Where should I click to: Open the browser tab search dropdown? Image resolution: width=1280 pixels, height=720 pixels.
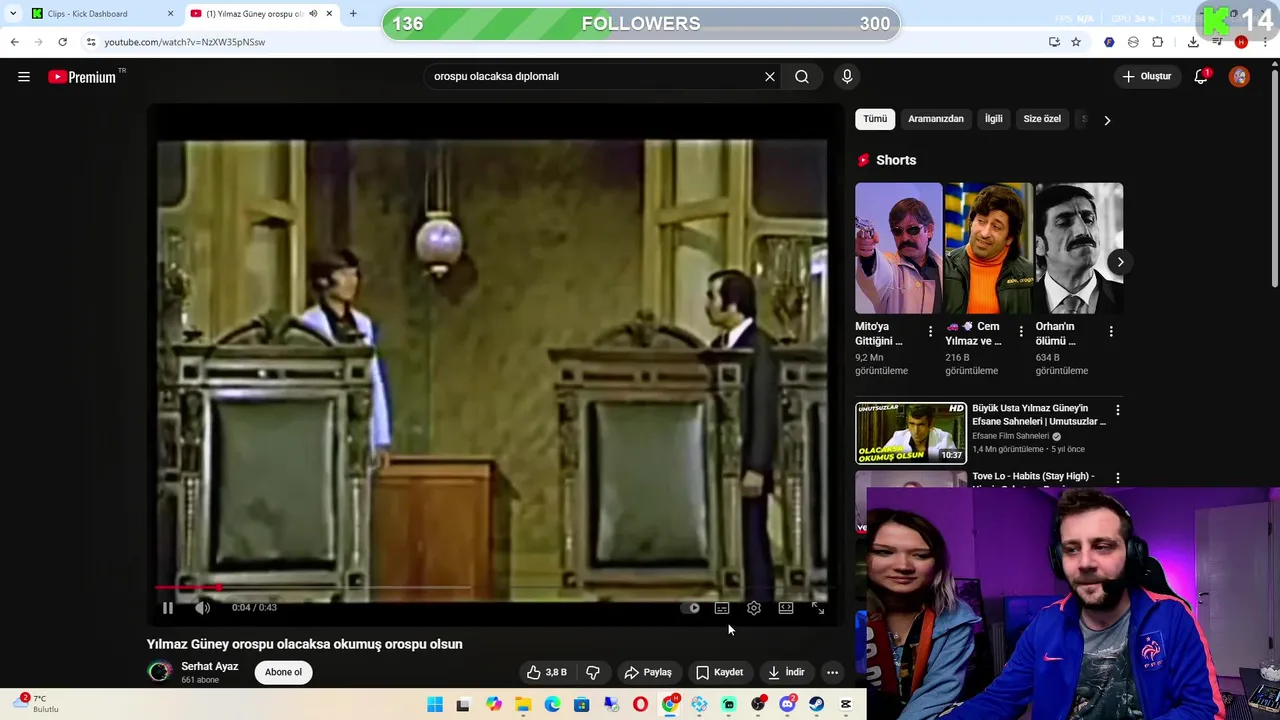(13, 14)
